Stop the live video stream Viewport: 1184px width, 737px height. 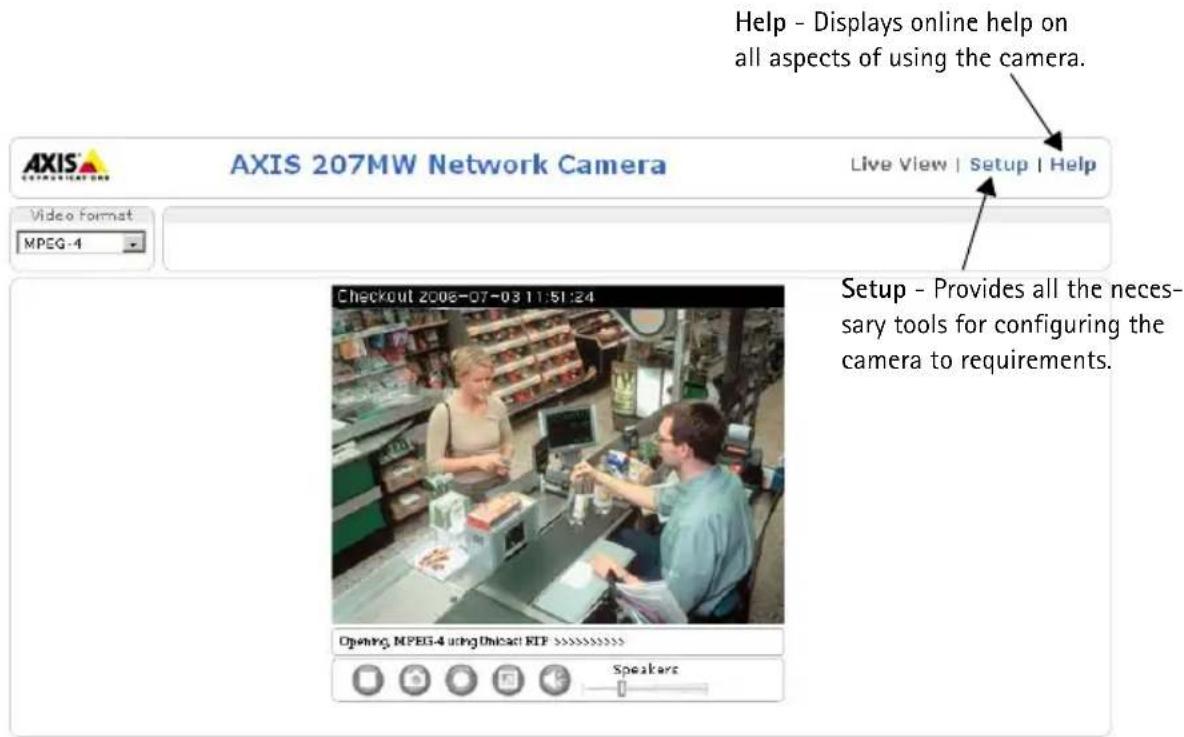pos(368,680)
